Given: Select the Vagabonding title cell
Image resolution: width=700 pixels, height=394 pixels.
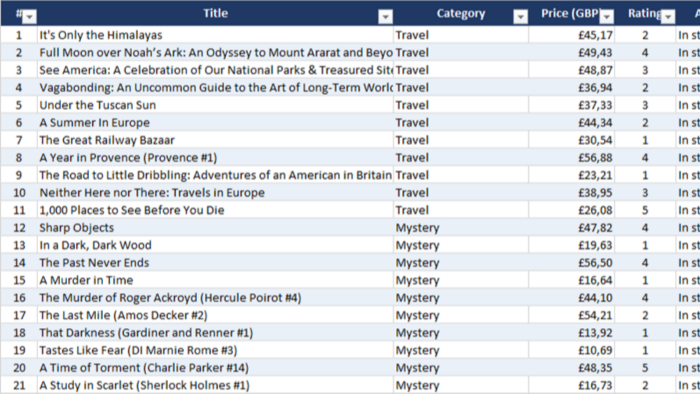Looking at the screenshot, I should 215,87.
